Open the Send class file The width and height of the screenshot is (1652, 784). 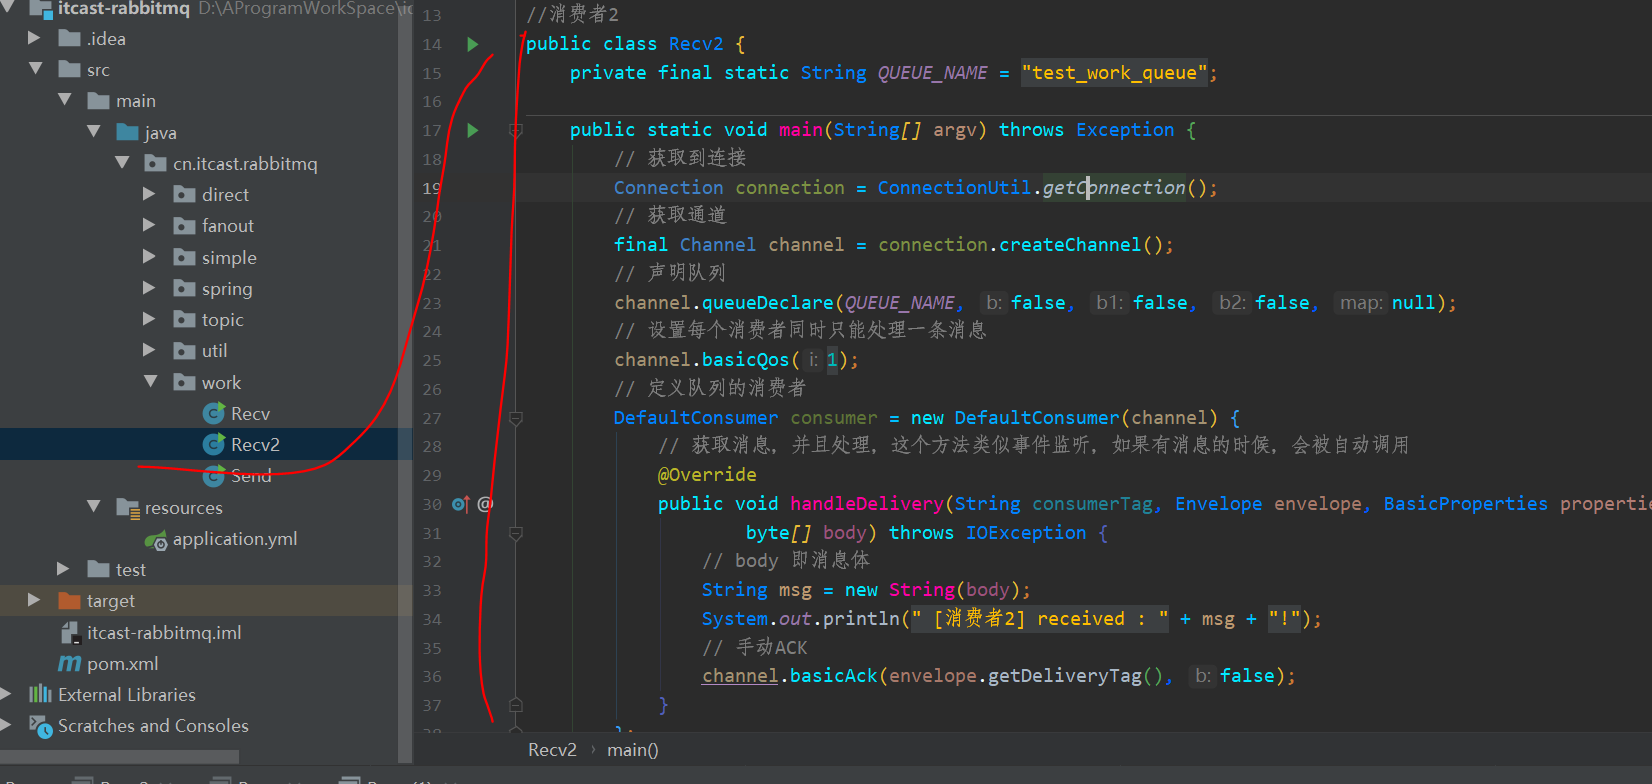click(251, 476)
